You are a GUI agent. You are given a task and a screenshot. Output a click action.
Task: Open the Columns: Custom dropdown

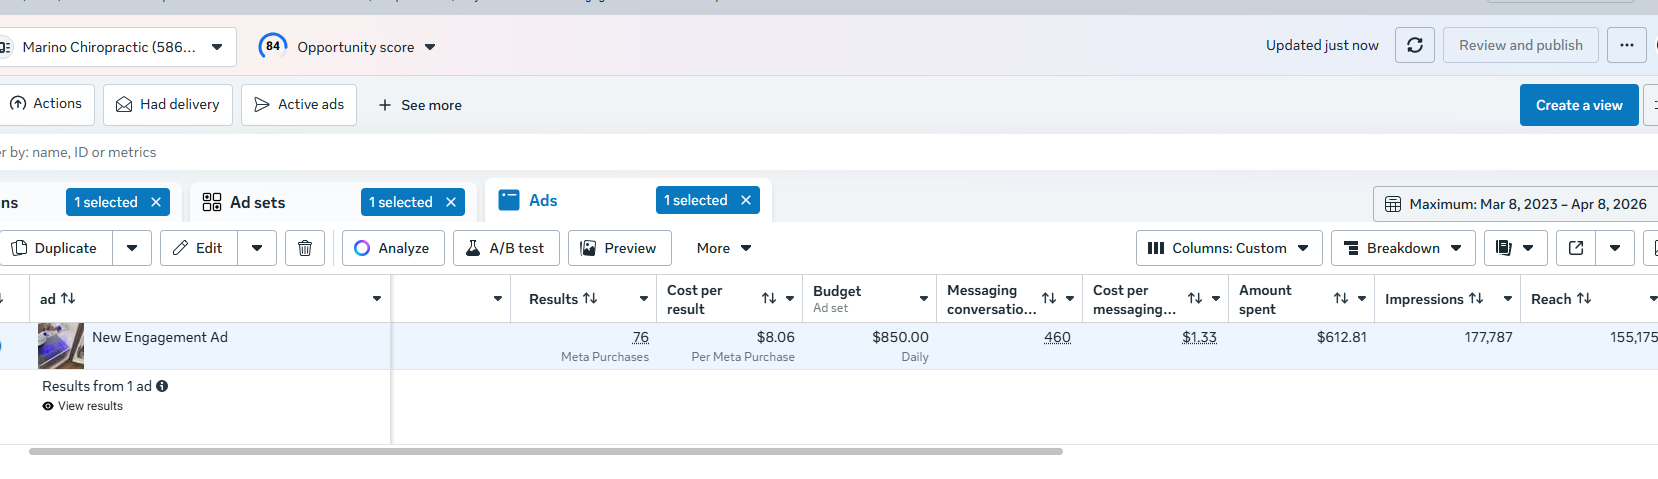click(1229, 248)
